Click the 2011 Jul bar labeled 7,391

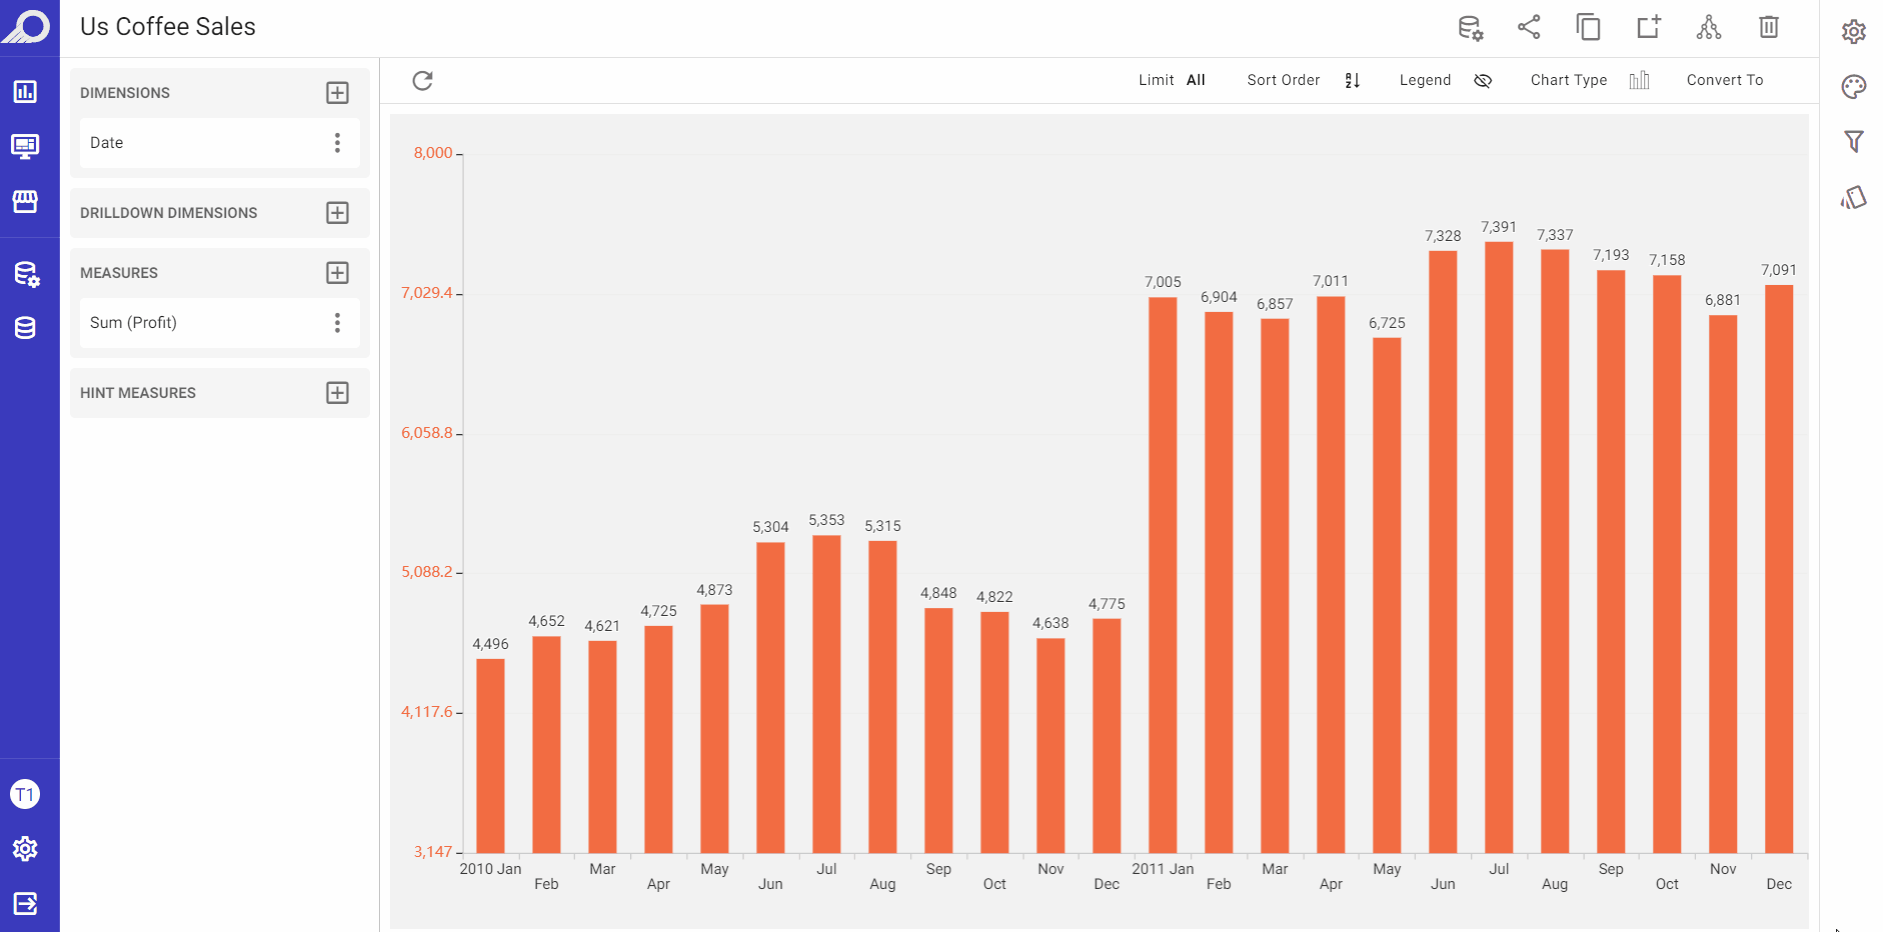[1499, 547]
